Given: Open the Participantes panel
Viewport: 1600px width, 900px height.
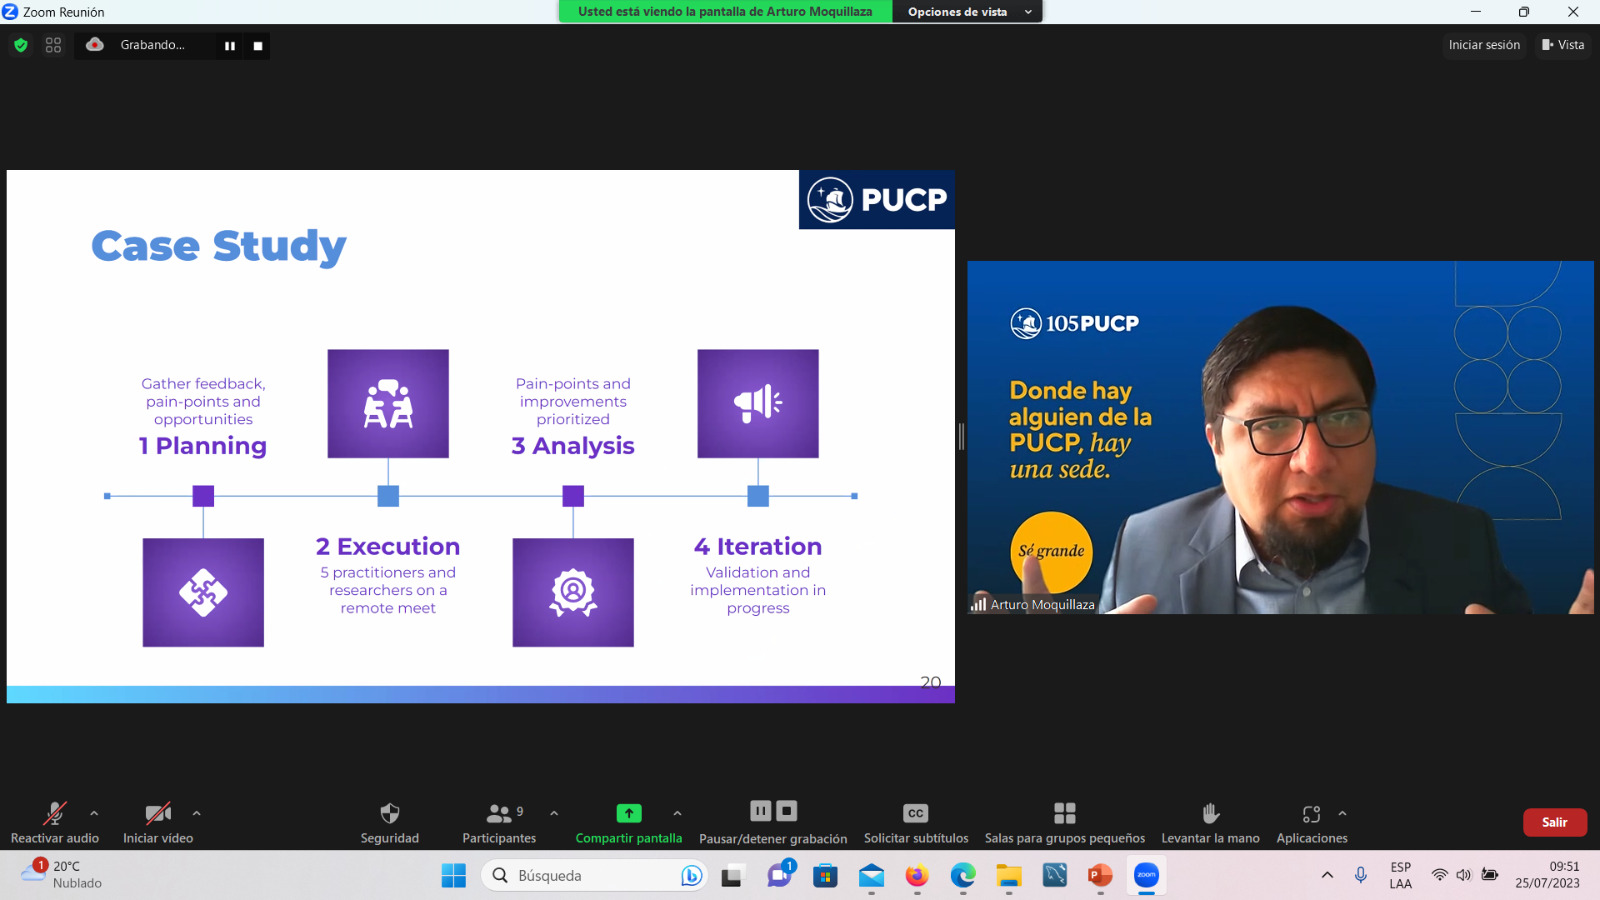Looking at the screenshot, I should coord(499,814).
